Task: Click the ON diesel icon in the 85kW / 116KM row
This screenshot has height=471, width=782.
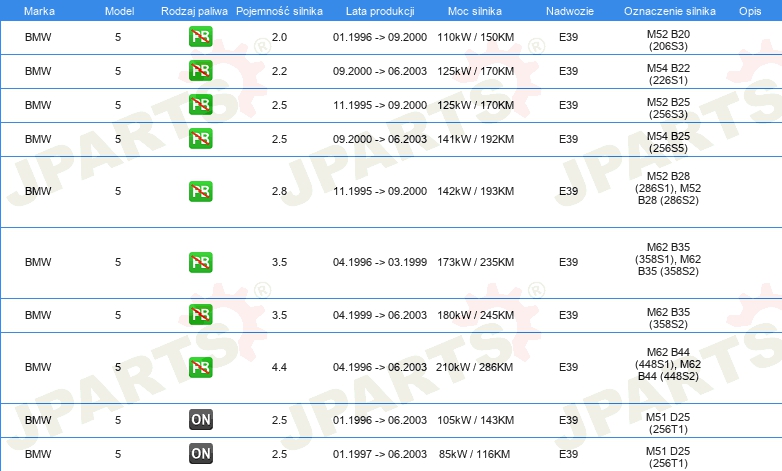Action: pos(200,454)
